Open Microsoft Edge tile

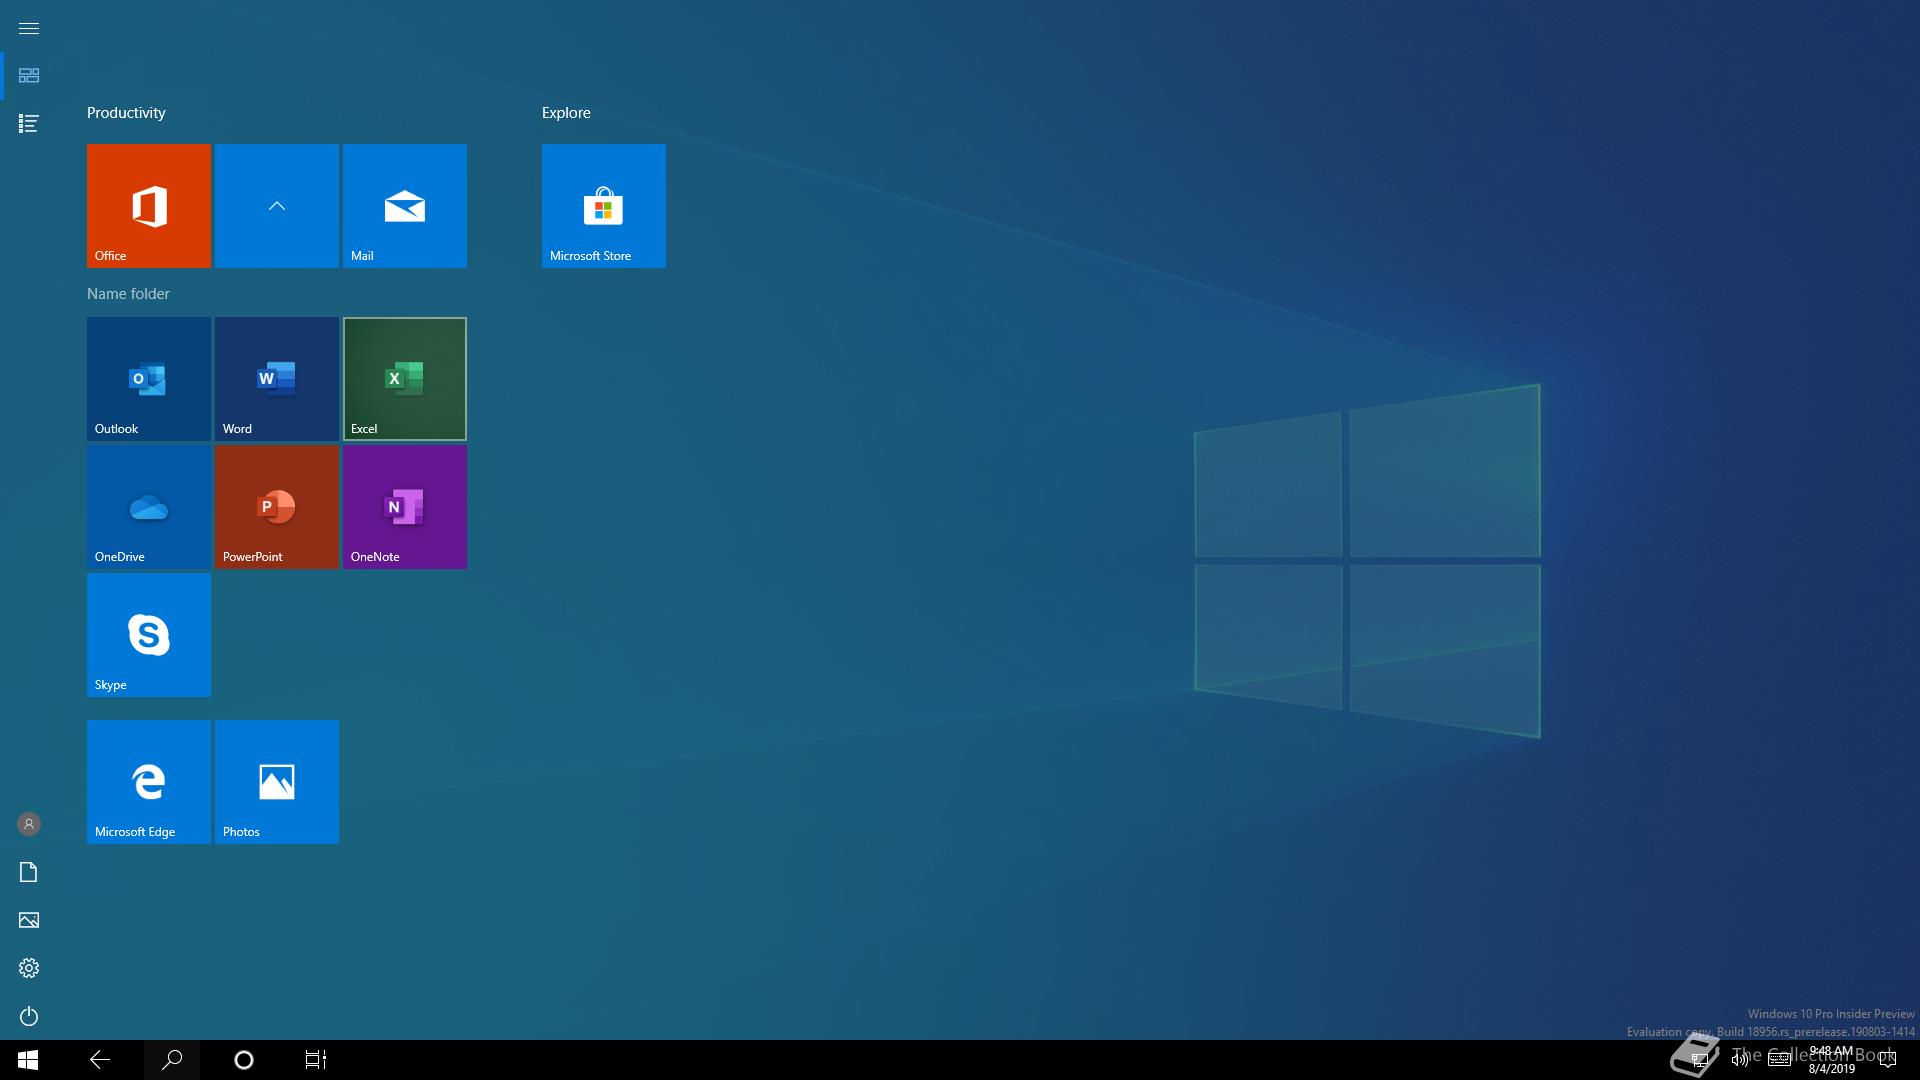coord(148,781)
